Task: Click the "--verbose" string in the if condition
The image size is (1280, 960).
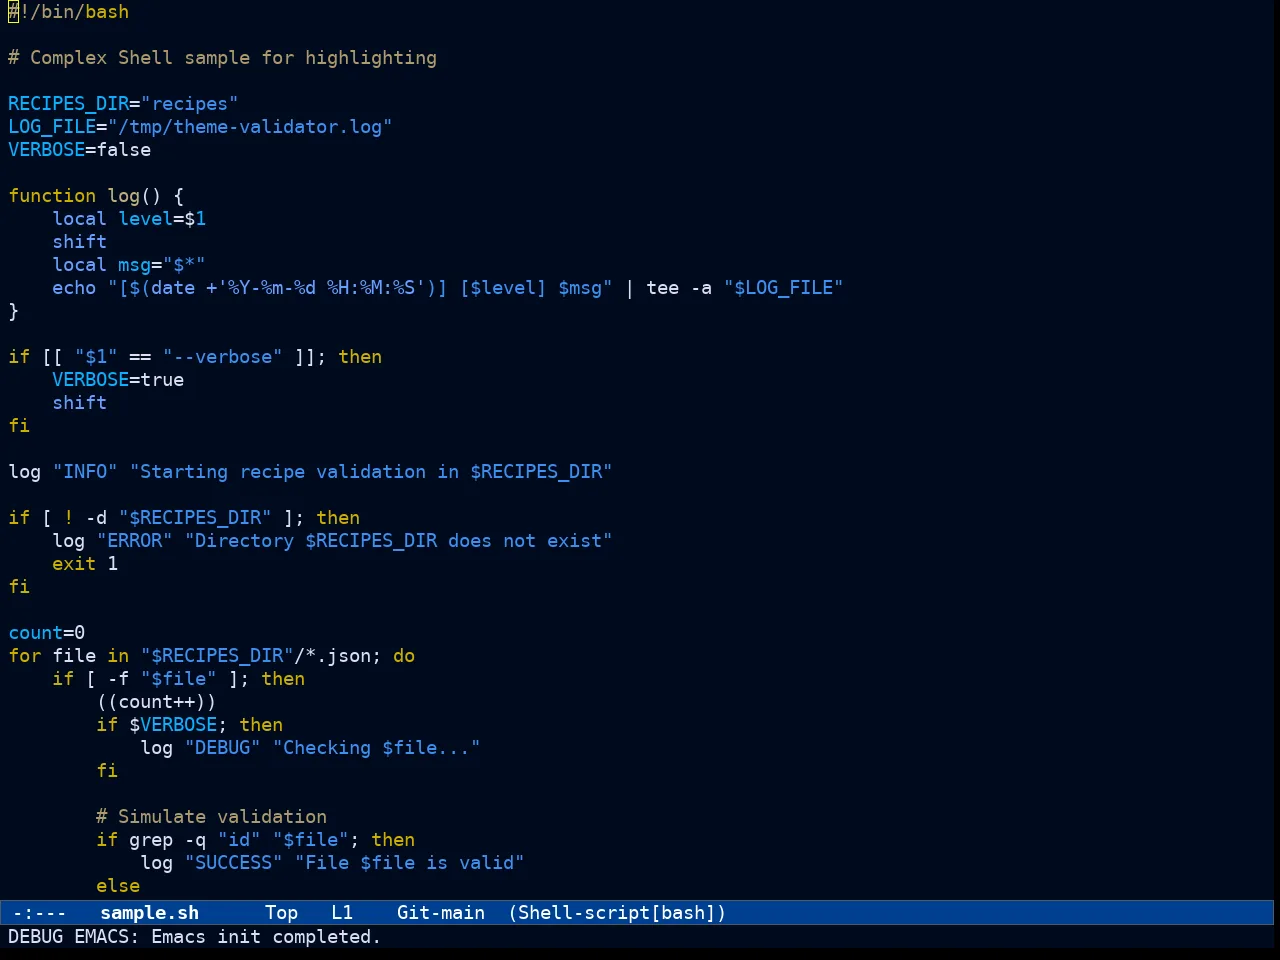Action: [x=222, y=357]
